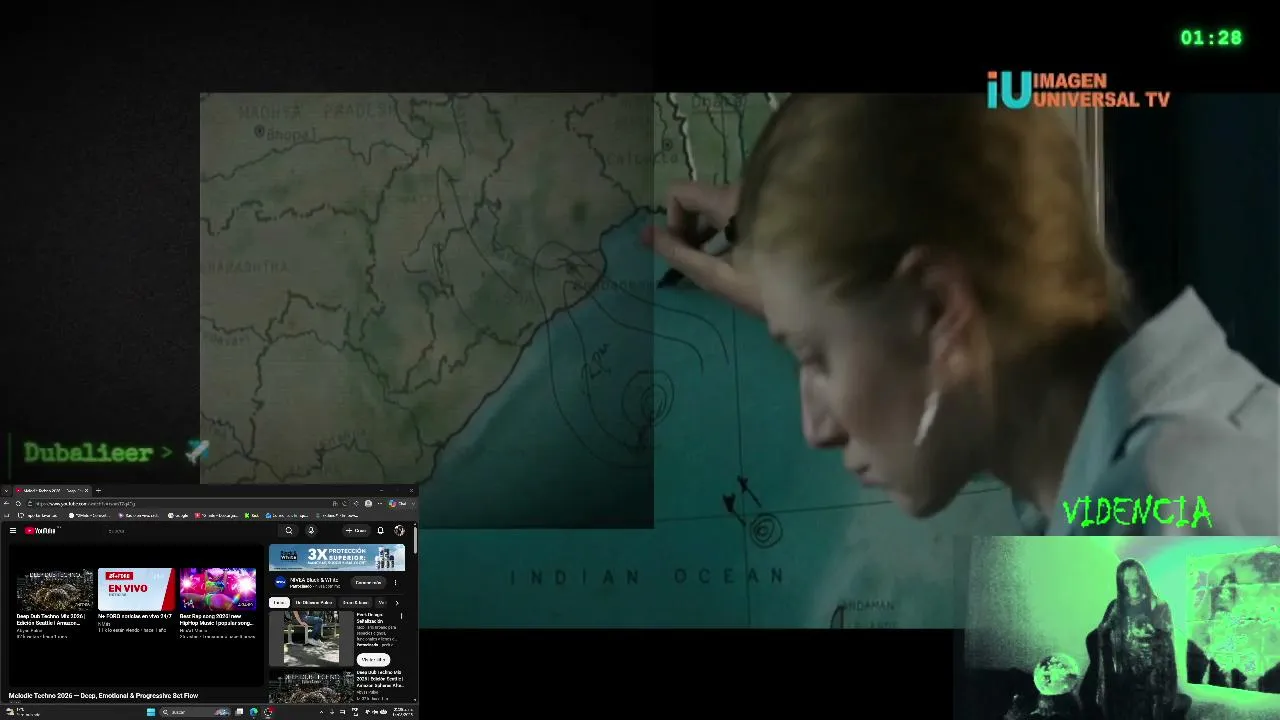Reload the page in the browser
The width and height of the screenshot is (1280, 720).
(x=18, y=503)
